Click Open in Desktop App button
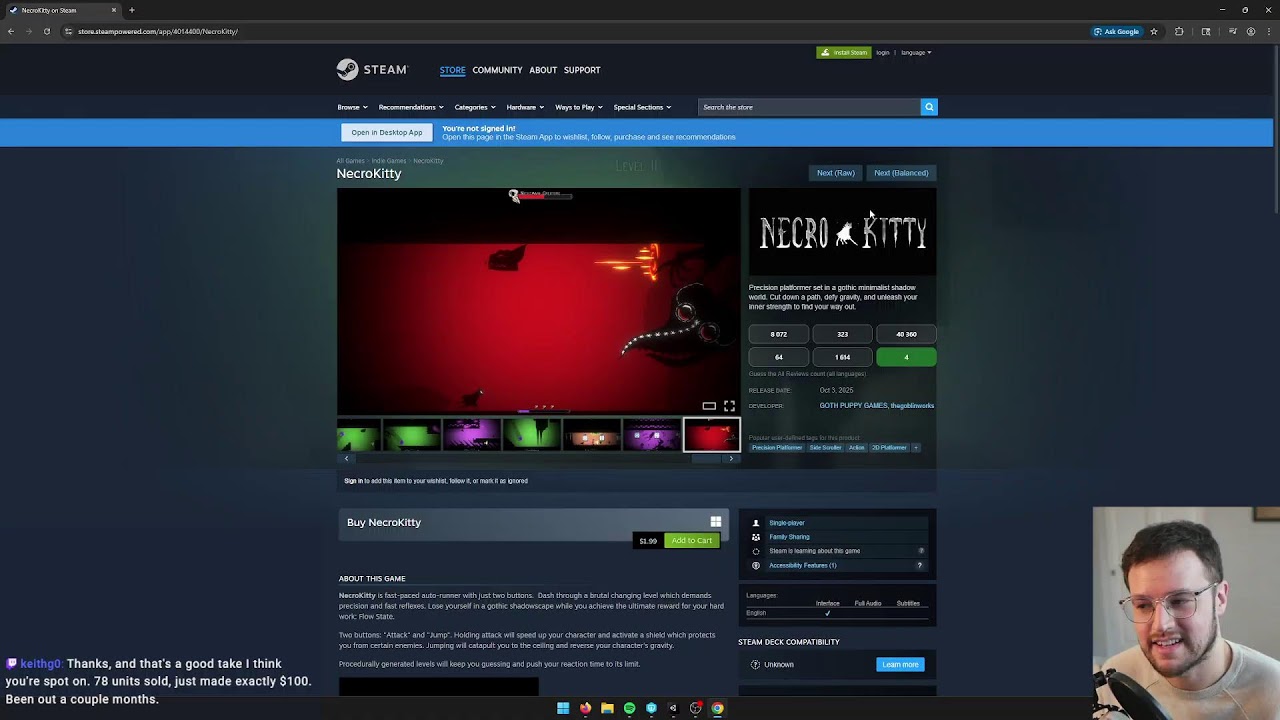The image size is (1280, 720). pos(387,132)
